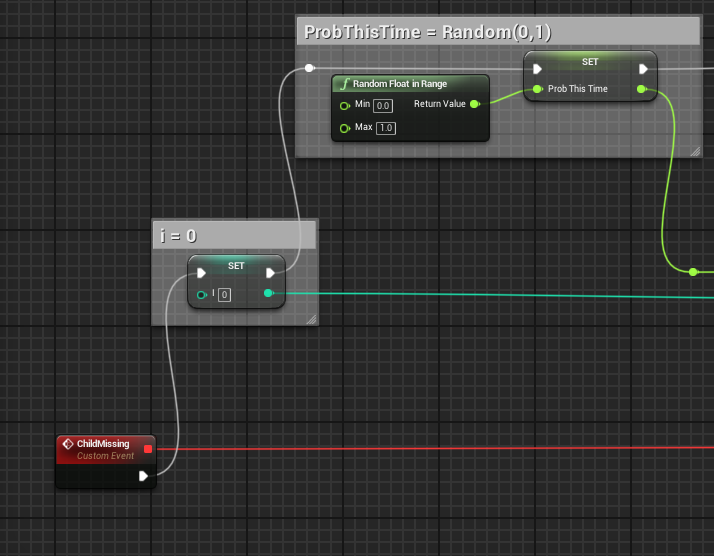Click the Min input pin
The height and width of the screenshot is (556, 714).
(x=345, y=105)
